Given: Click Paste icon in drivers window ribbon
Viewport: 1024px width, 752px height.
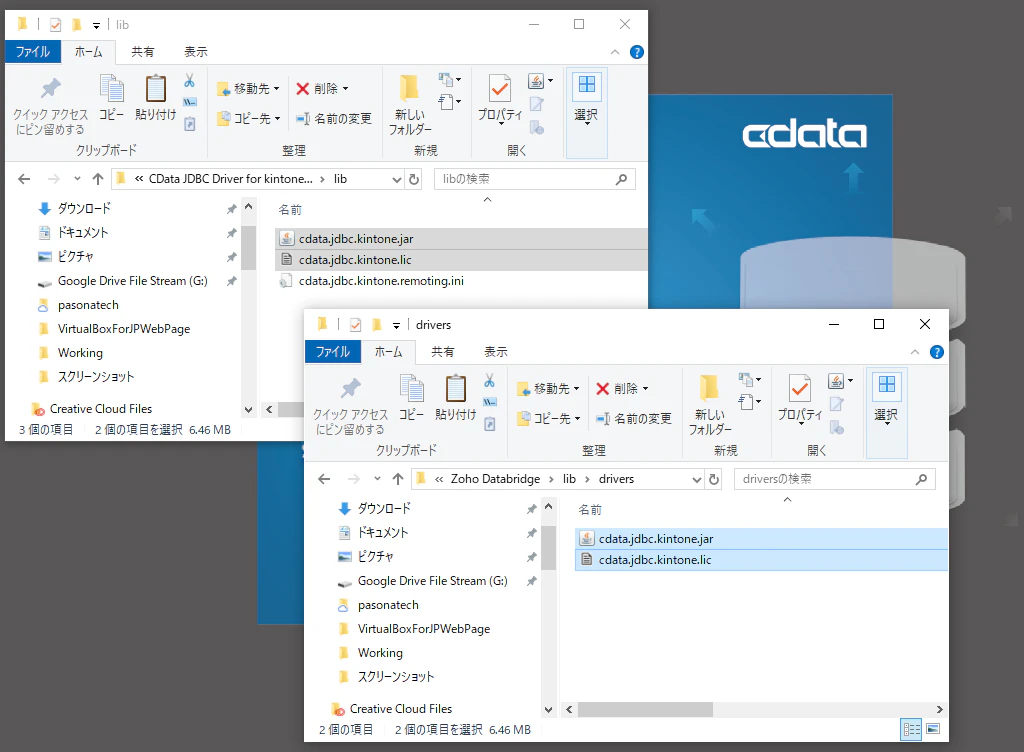Looking at the screenshot, I should tap(455, 398).
